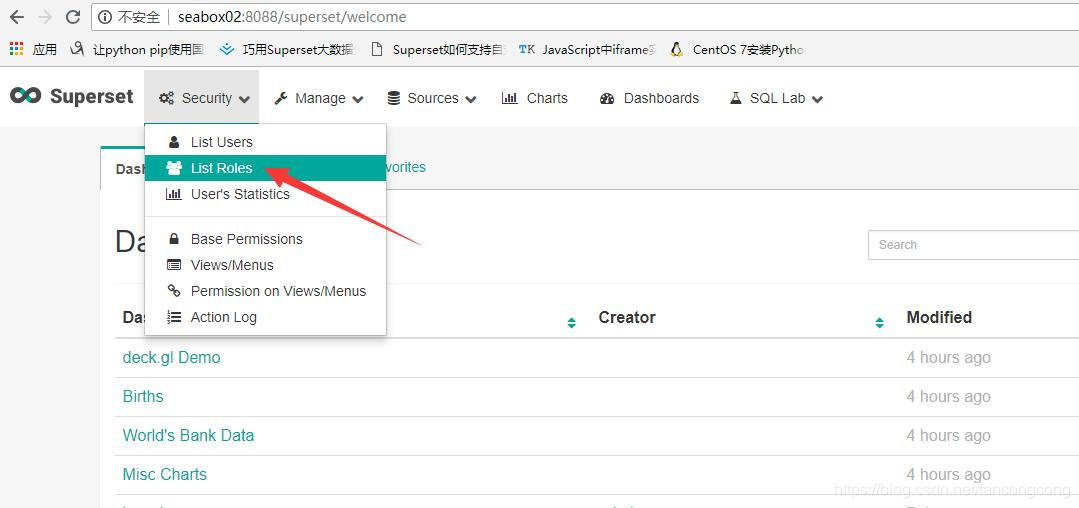Screen dimensions: 1079x508
Task: Open the CentOS 7 bookmark penguin icon
Action: [676, 50]
